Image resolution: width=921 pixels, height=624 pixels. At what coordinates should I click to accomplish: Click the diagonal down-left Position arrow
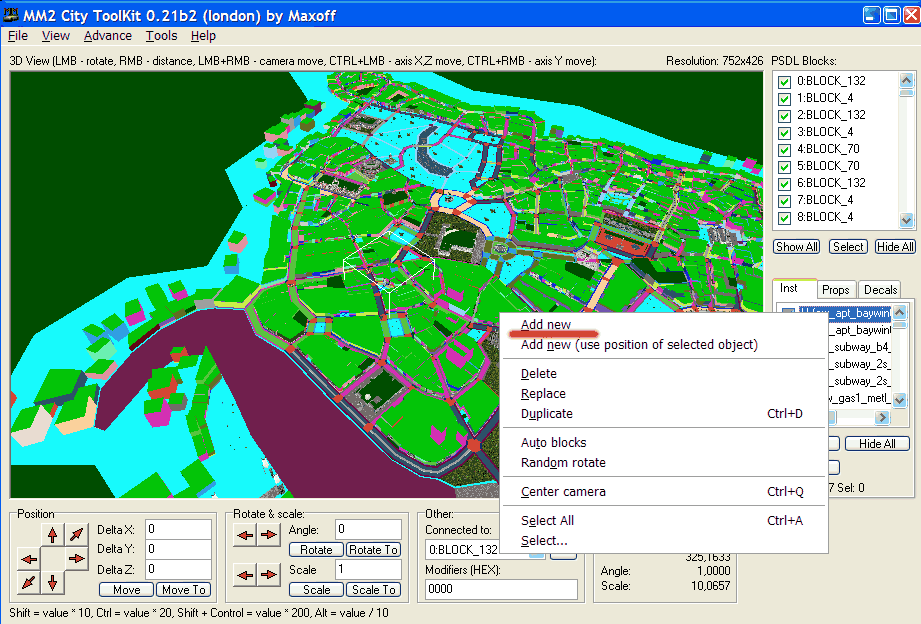[29, 581]
